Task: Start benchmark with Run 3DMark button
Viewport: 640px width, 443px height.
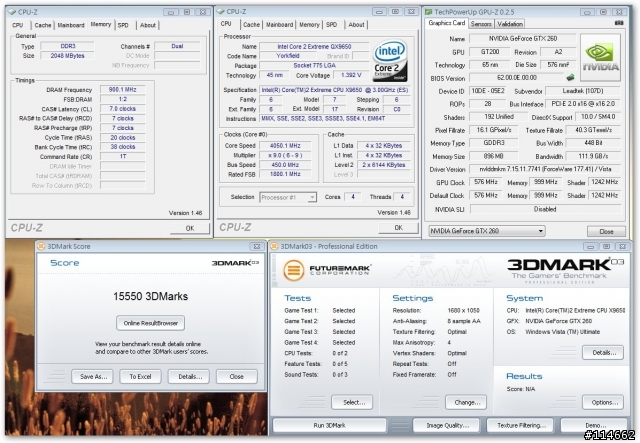Action: (329, 425)
